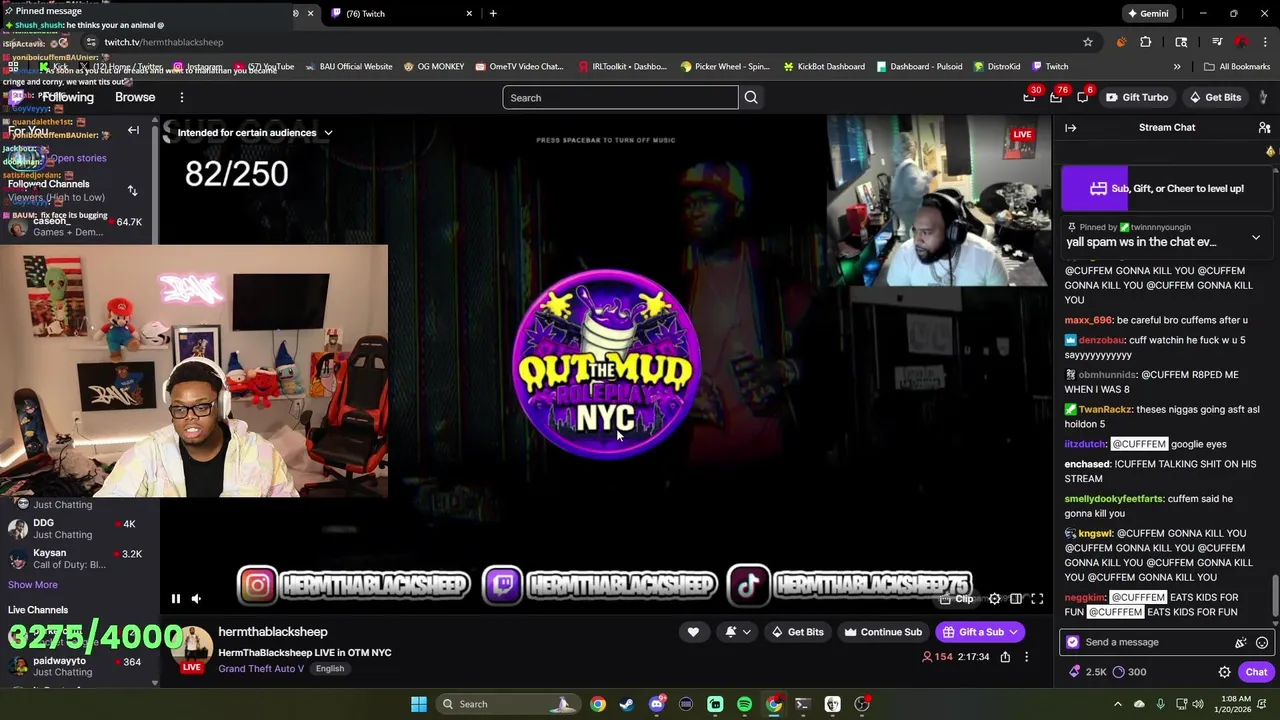The width and height of the screenshot is (1280, 720).
Task: Click the Gemini button in Chrome
Action: pyautogui.click(x=1148, y=13)
